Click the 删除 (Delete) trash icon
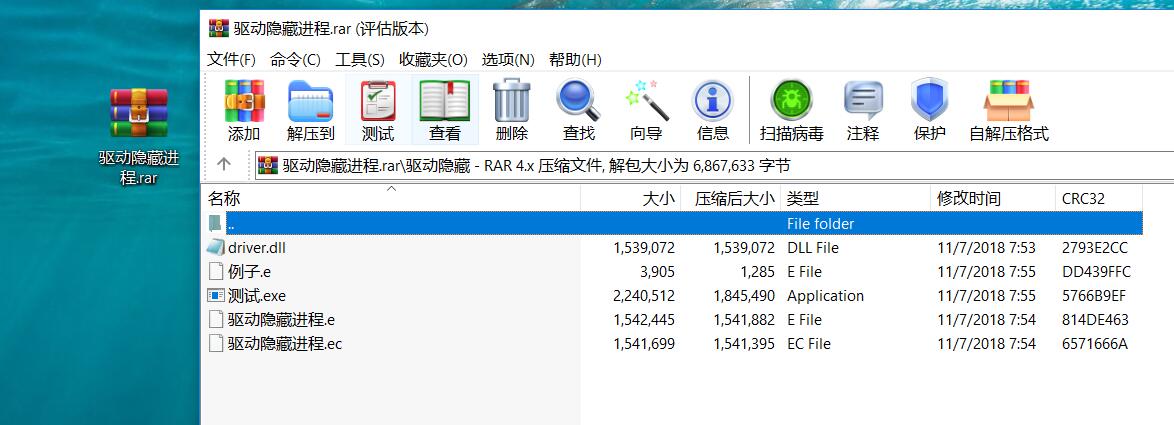The height and width of the screenshot is (425, 1174). pyautogui.click(x=511, y=101)
